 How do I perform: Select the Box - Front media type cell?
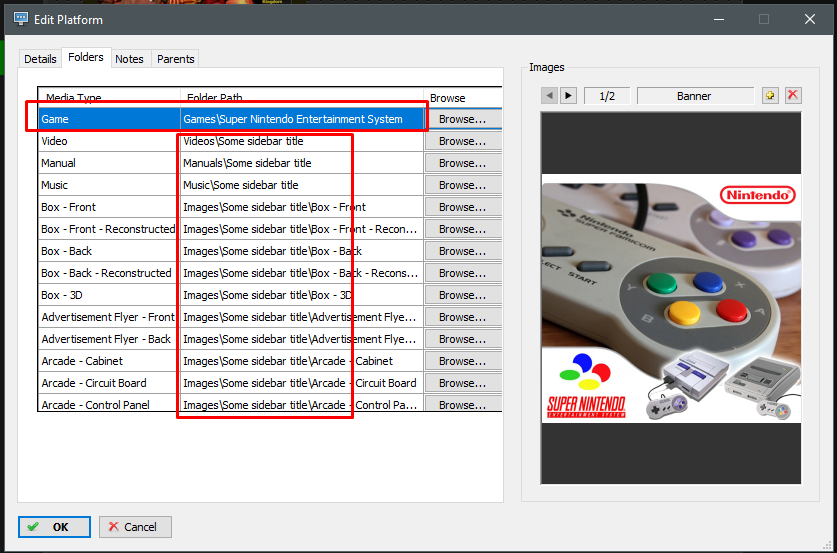point(109,207)
